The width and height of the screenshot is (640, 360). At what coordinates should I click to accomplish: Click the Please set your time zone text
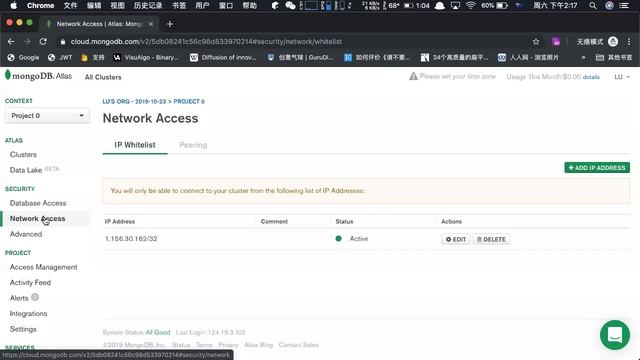(x=458, y=76)
